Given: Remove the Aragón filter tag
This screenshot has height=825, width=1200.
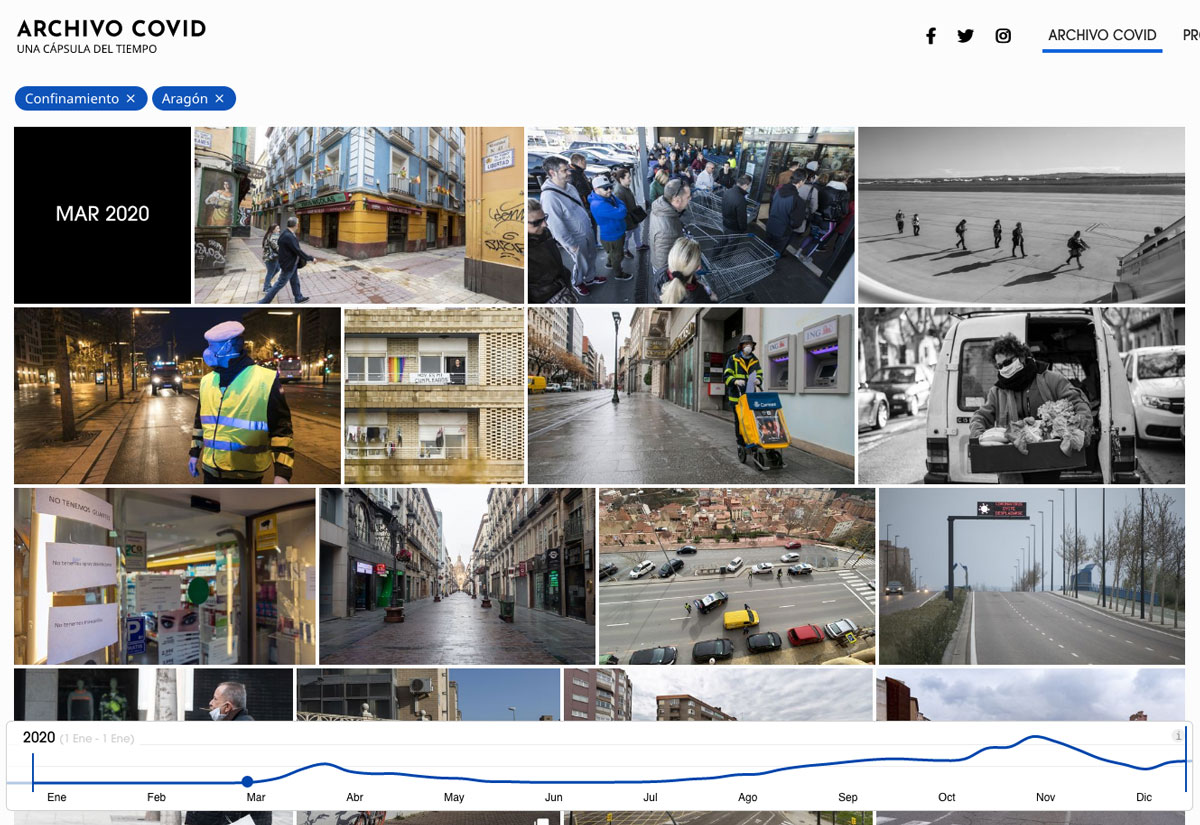Looking at the screenshot, I should click(x=221, y=98).
